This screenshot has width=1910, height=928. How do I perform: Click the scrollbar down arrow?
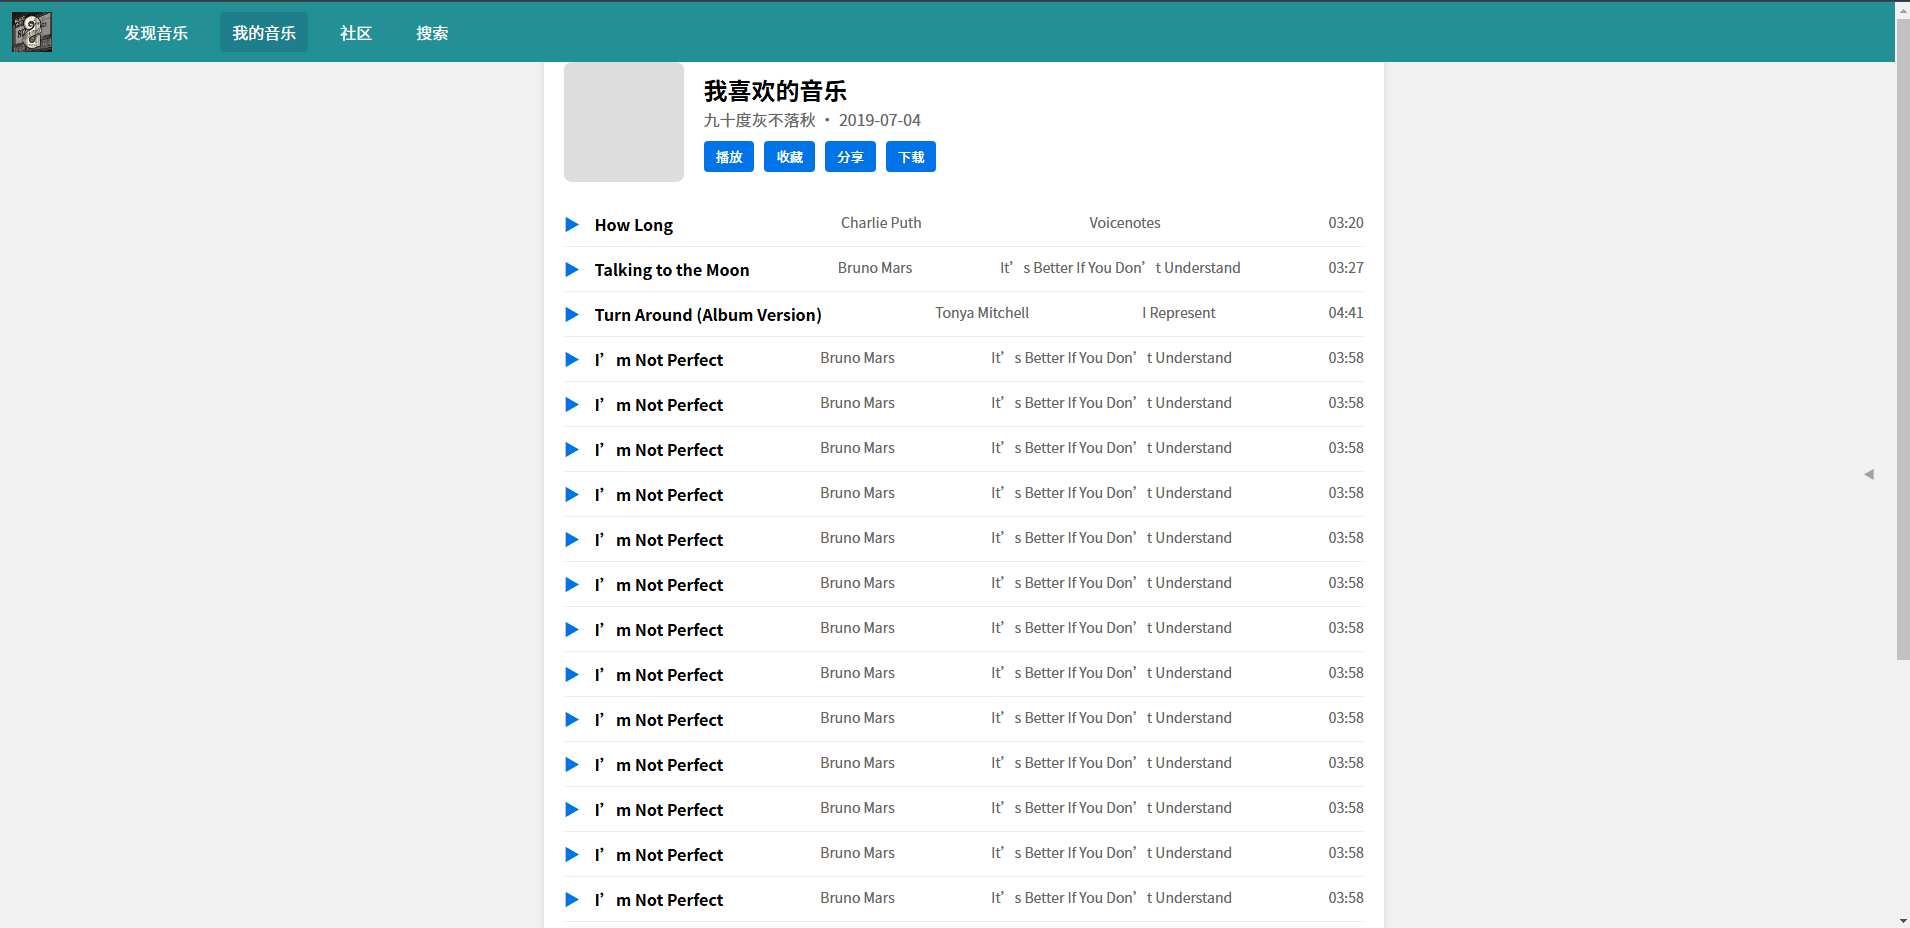(x=1902, y=920)
